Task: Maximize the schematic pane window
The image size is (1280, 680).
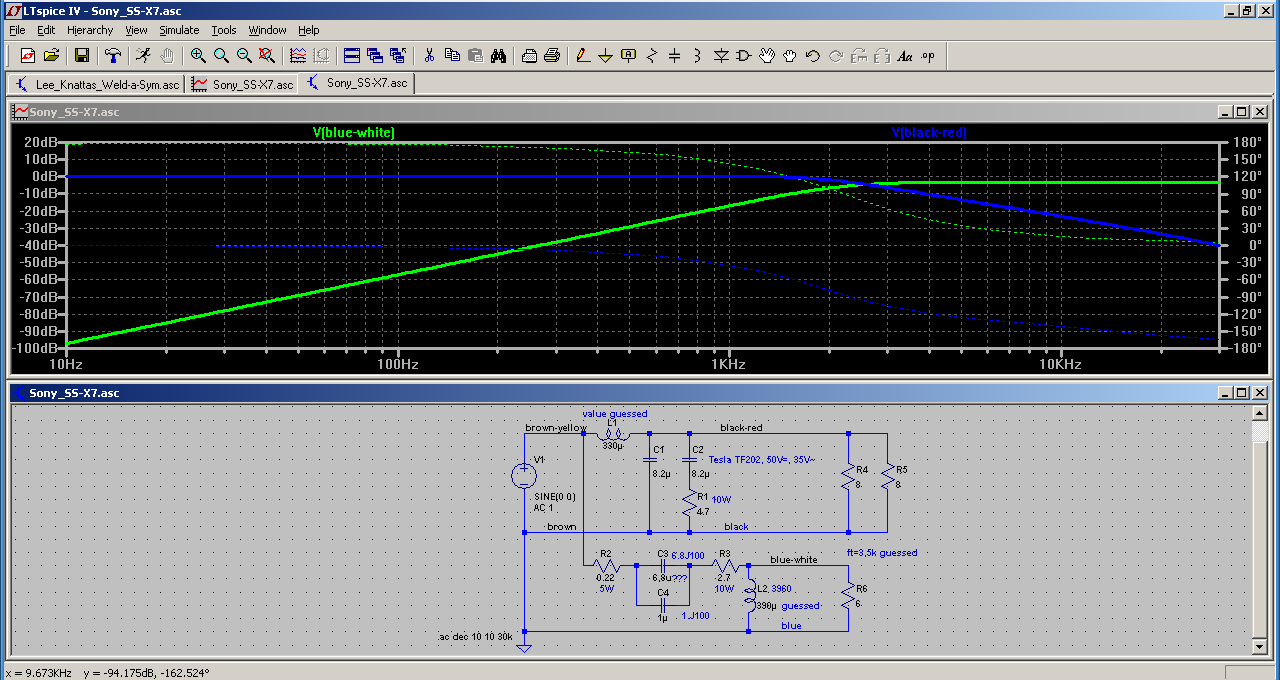Action: click(x=1241, y=393)
